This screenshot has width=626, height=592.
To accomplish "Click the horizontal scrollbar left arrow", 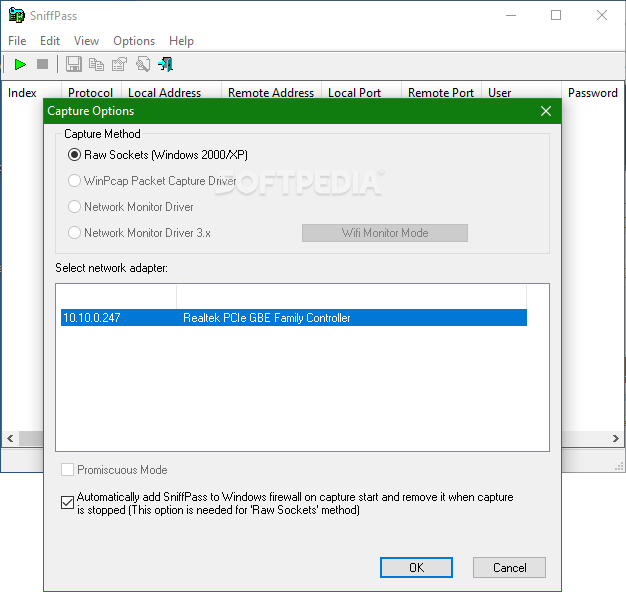I will [x=10, y=438].
